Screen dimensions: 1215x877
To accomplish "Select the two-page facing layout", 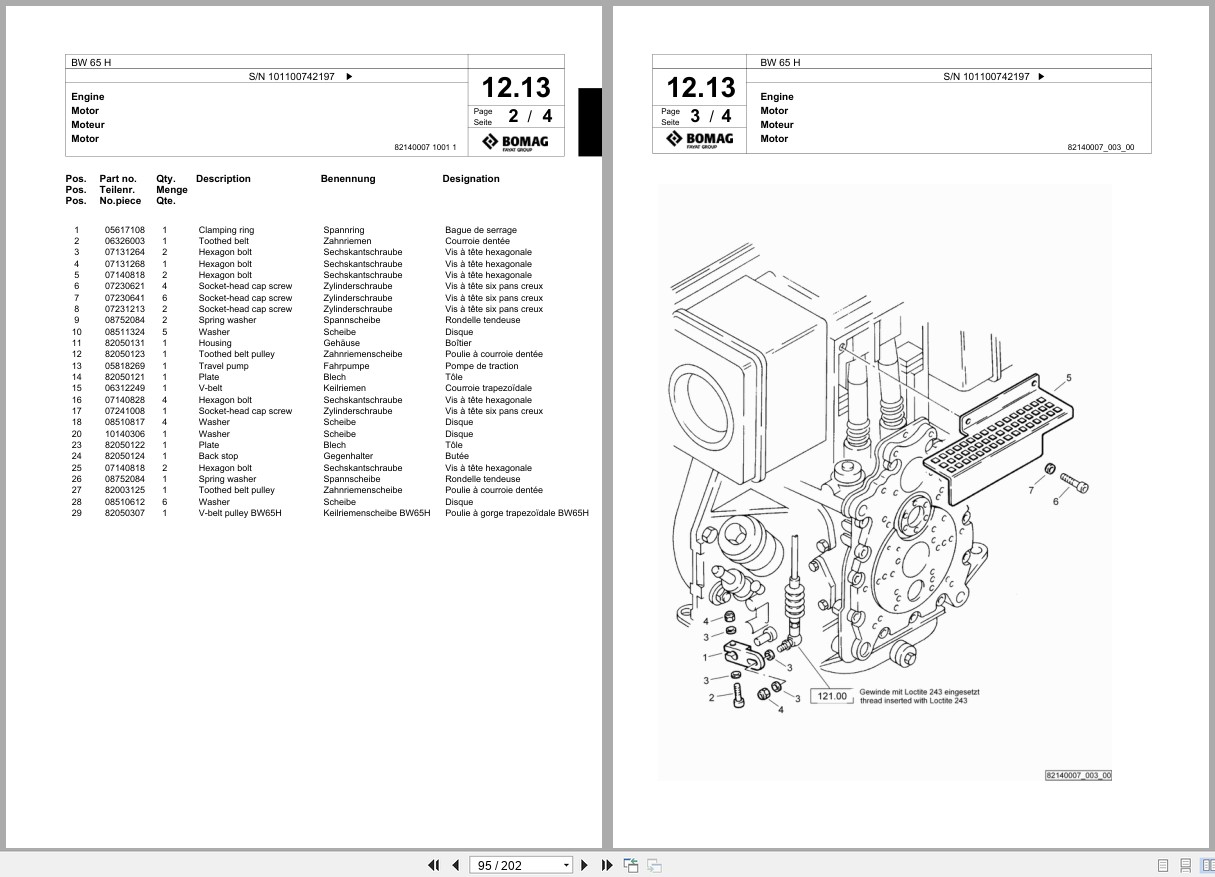I will (x=1207, y=865).
